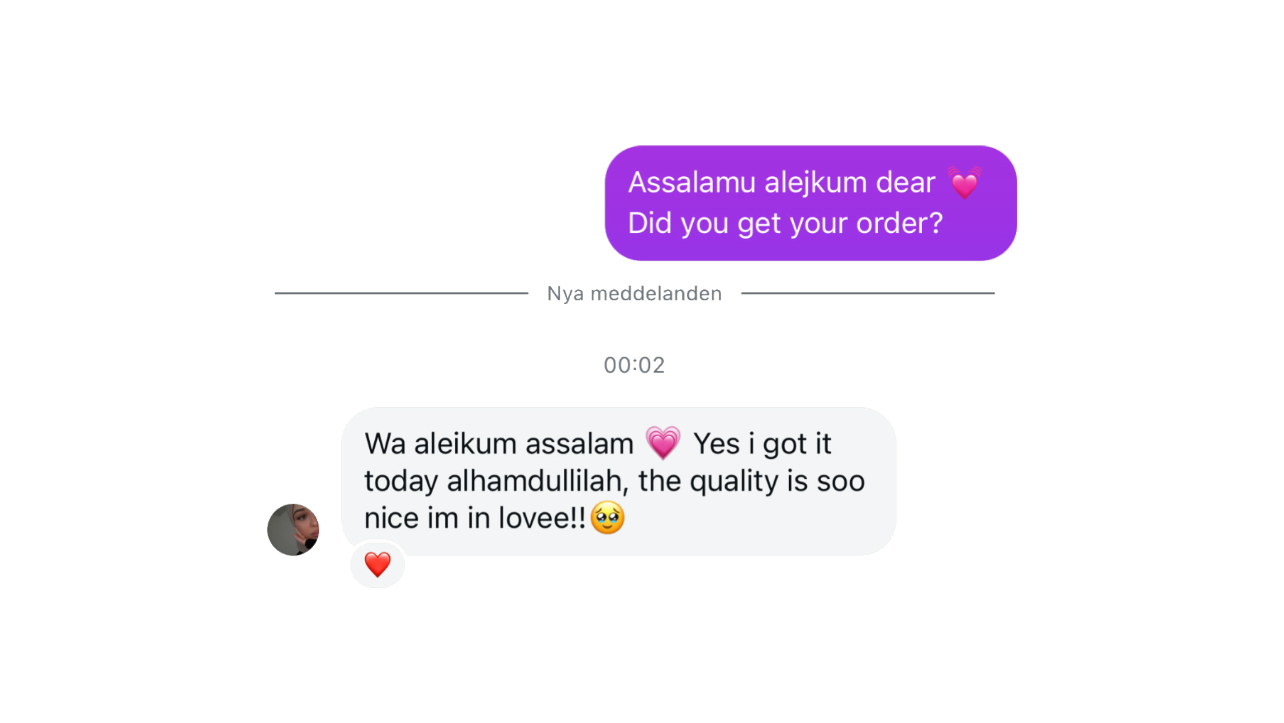Click the divider line following "Nya meddelanden"
Screen dimensions: 1284x723
point(868,294)
